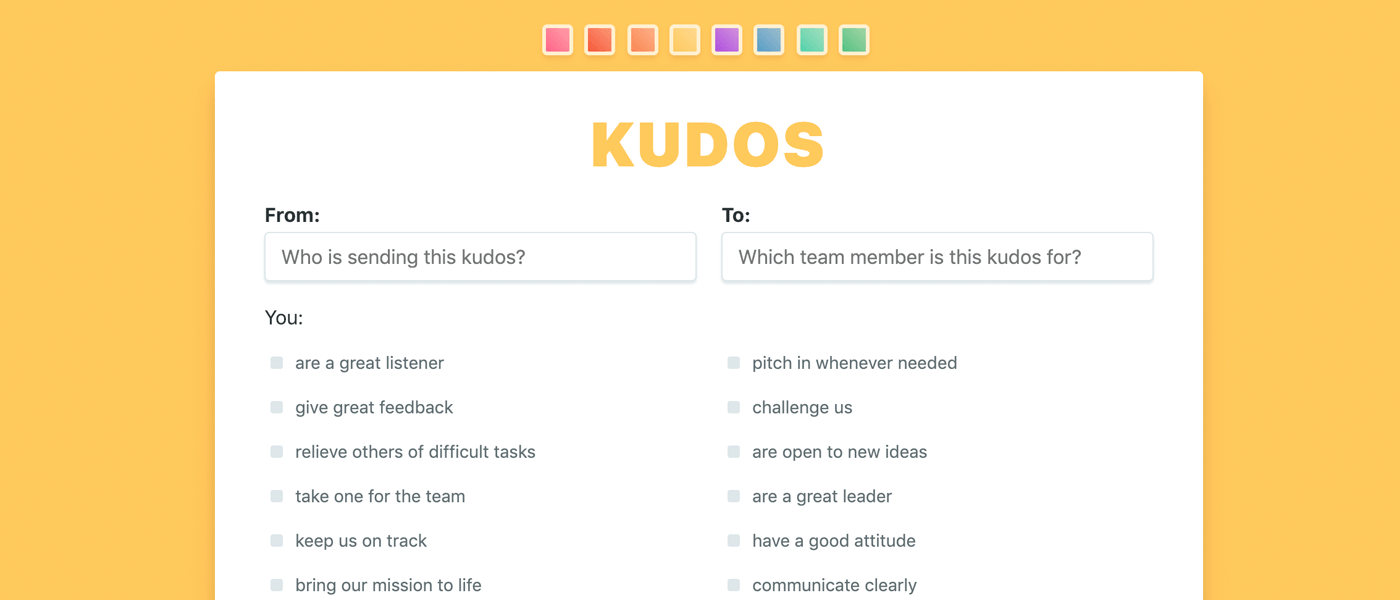This screenshot has width=1400, height=600.
Task: Tick the "give great feedback" checkbox
Action: point(277,407)
